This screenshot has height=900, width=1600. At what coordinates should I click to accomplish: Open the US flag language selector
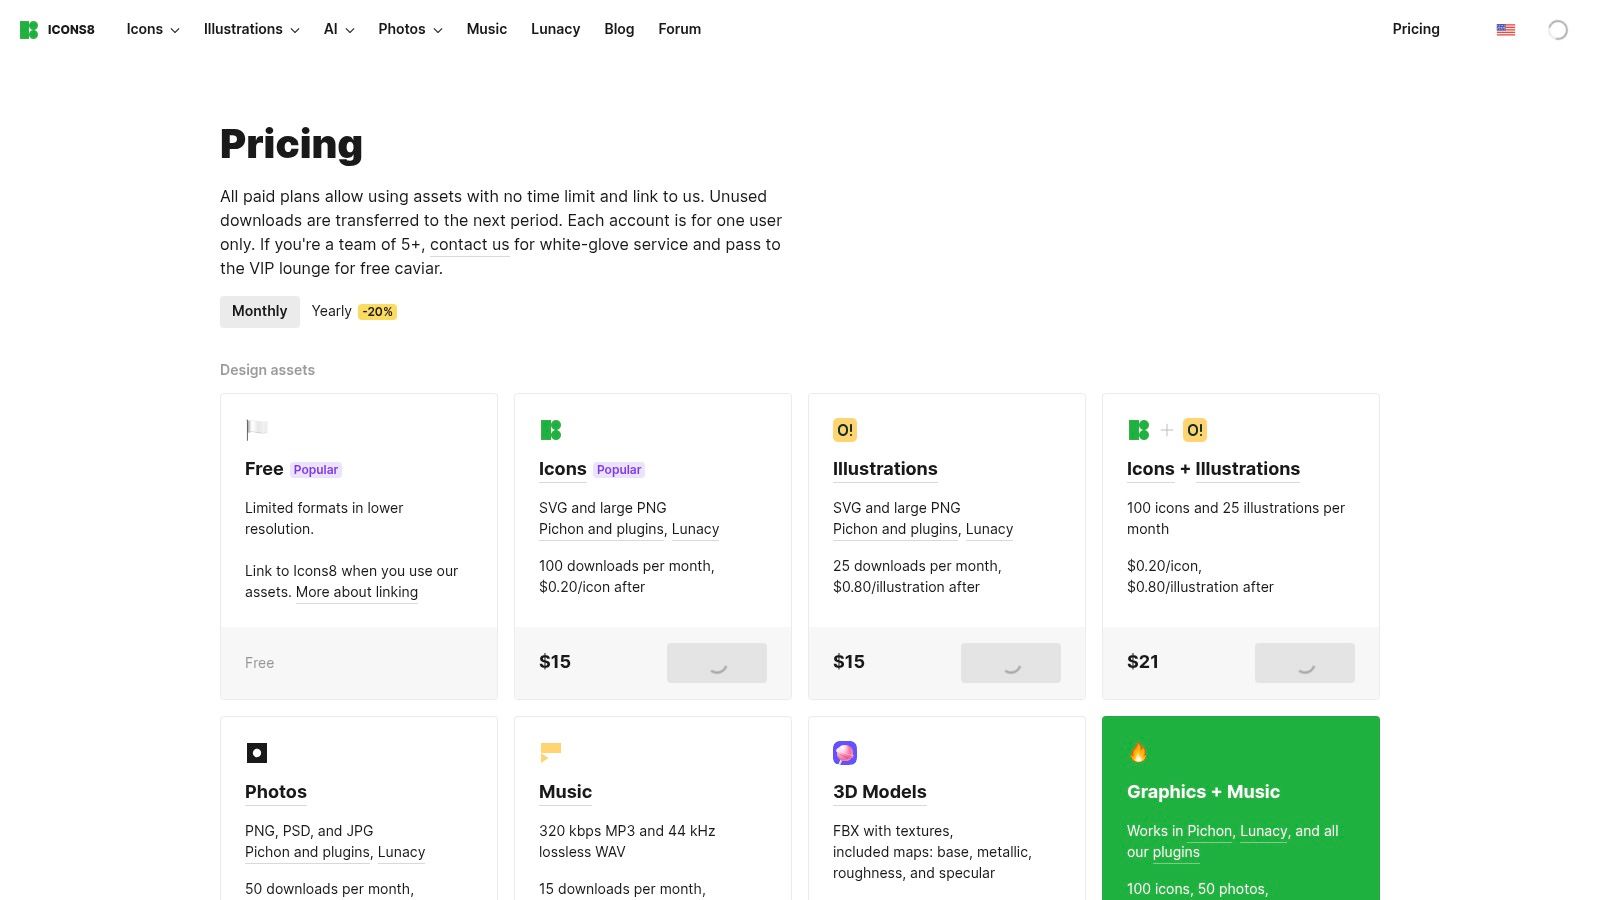[x=1506, y=30]
